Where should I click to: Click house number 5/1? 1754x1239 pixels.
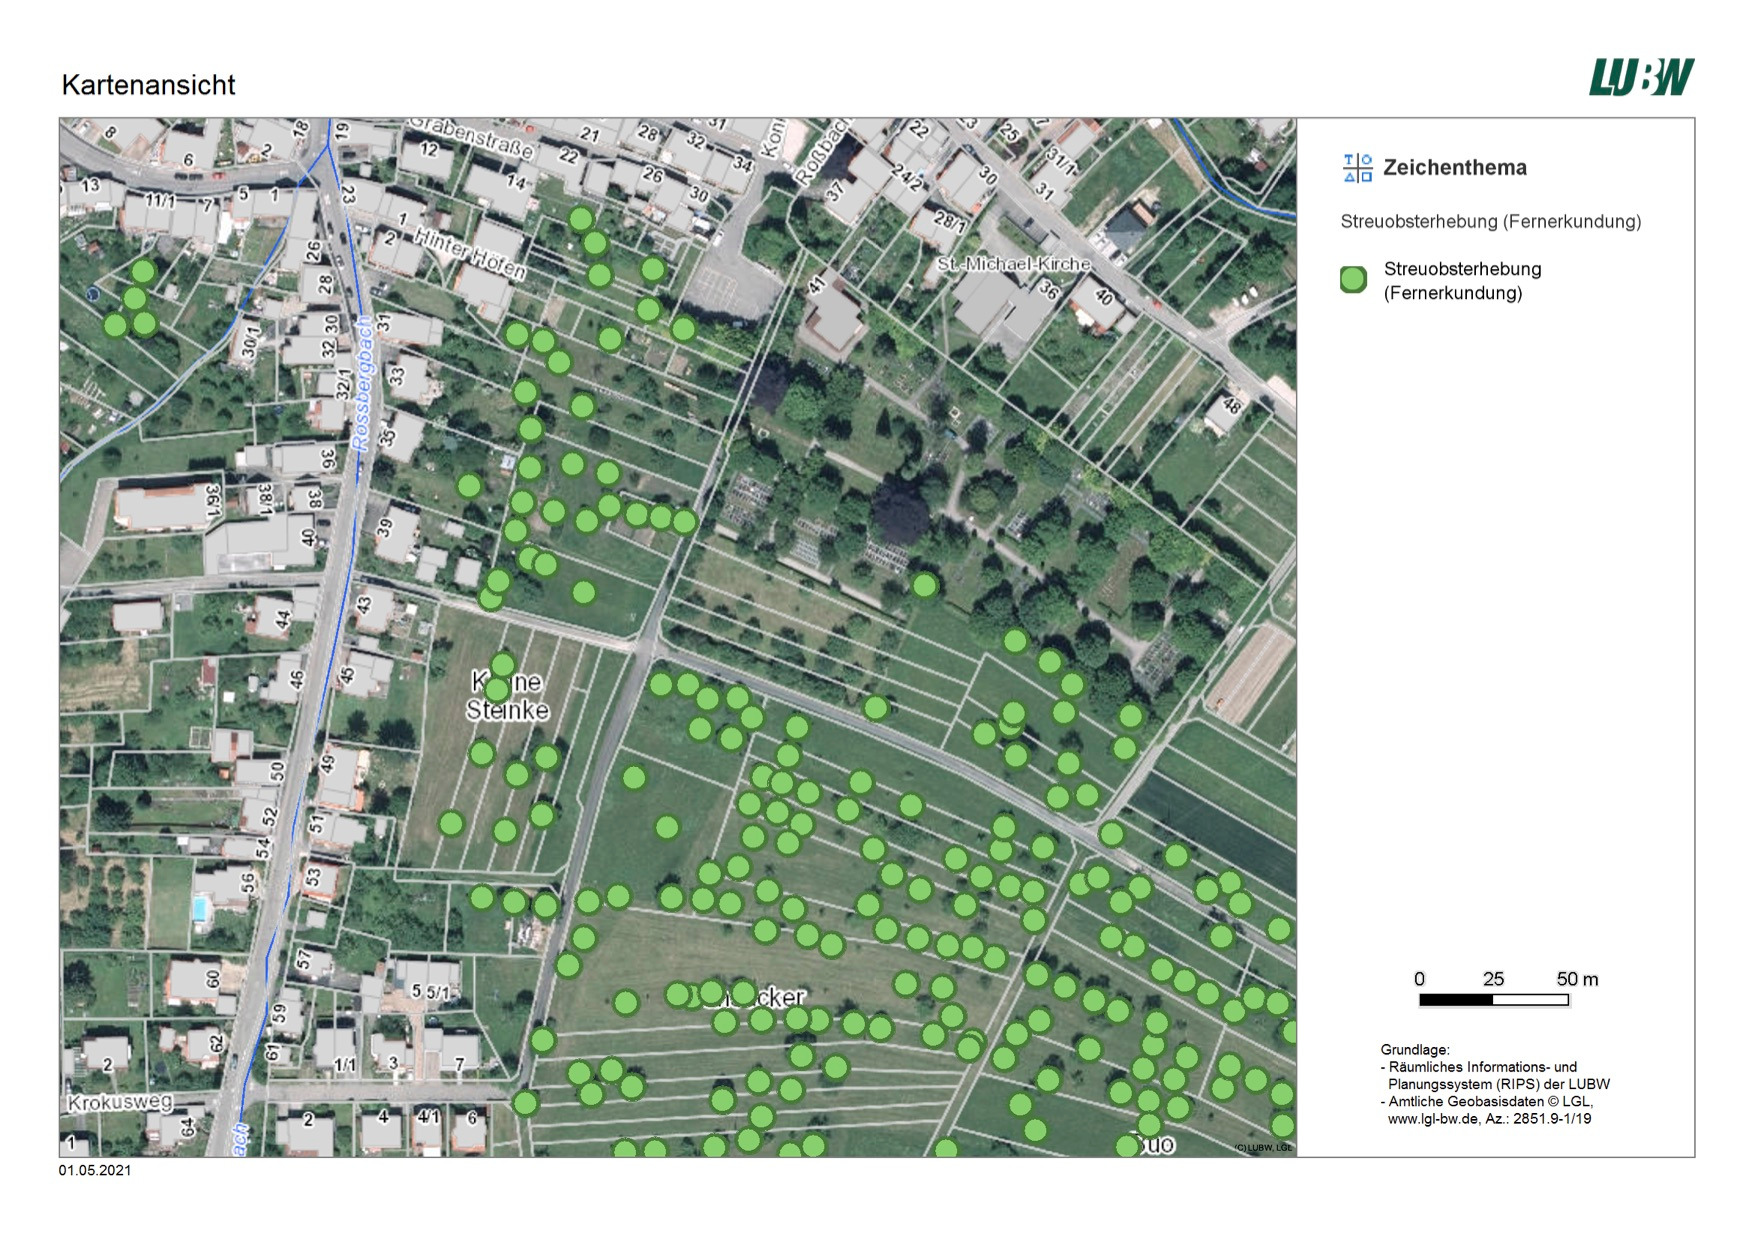pos(437,992)
